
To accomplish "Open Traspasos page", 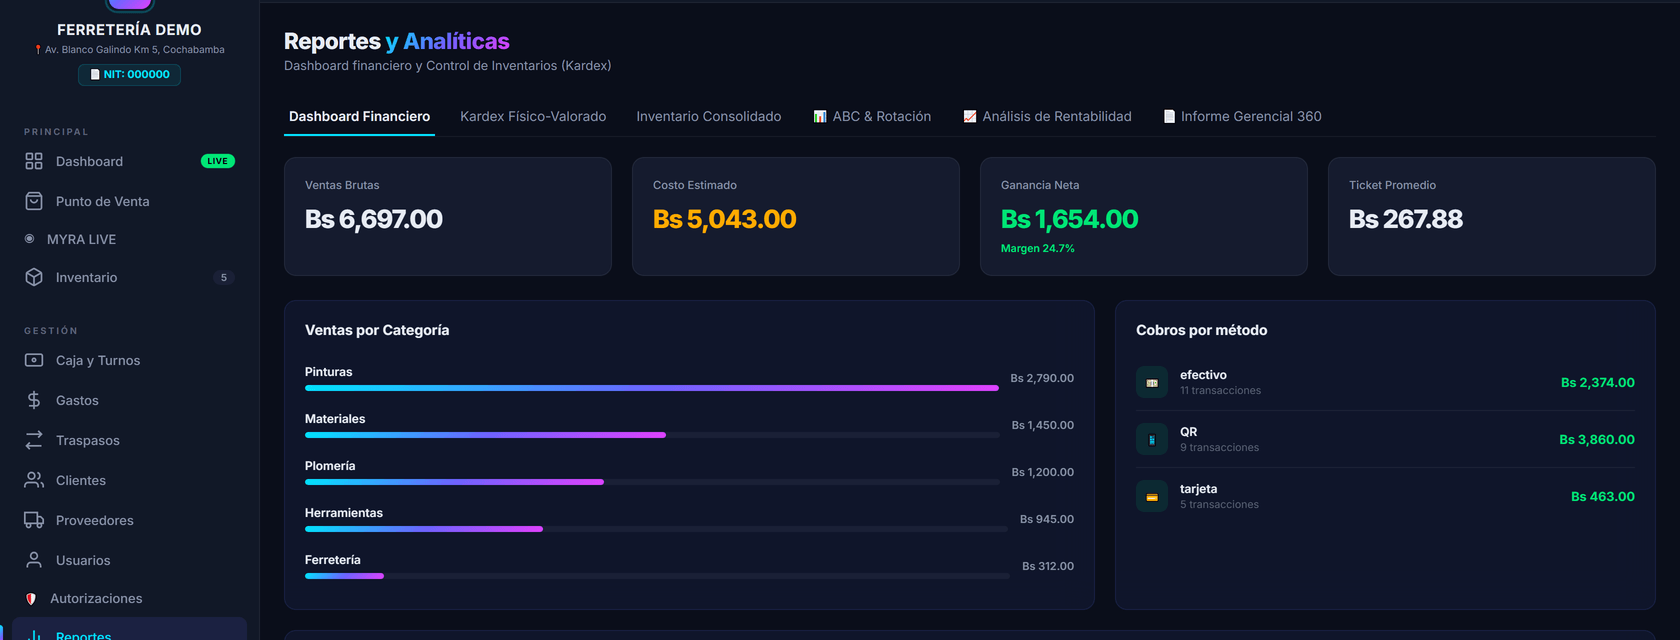I will click(x=129, y=440).
